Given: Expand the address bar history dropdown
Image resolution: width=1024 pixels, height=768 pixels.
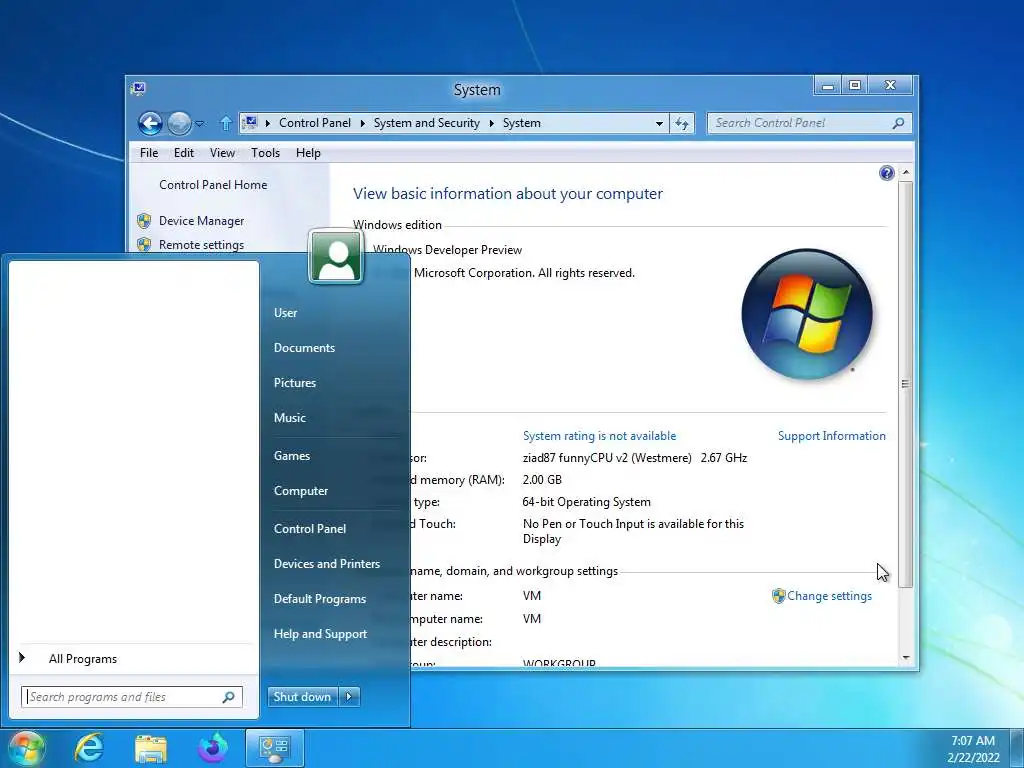Looking at the screenshot, I should coord(659,123).
